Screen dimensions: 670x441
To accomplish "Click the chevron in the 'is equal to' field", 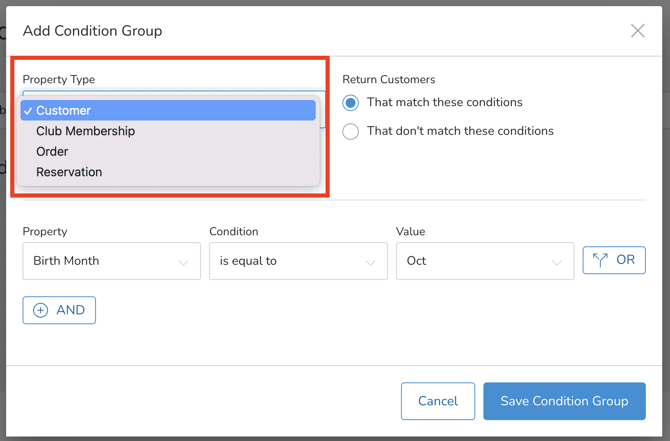I will (x=370, y=262).
